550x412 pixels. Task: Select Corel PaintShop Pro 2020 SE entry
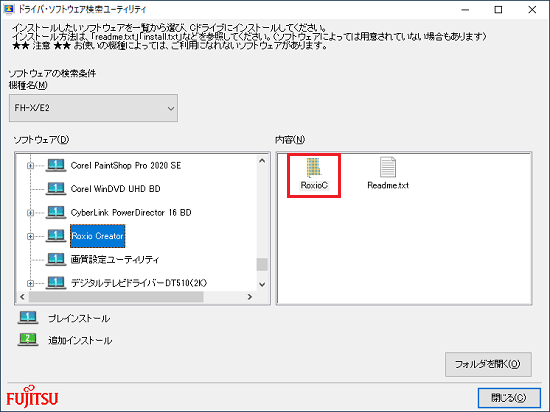(x=126, y=166)
